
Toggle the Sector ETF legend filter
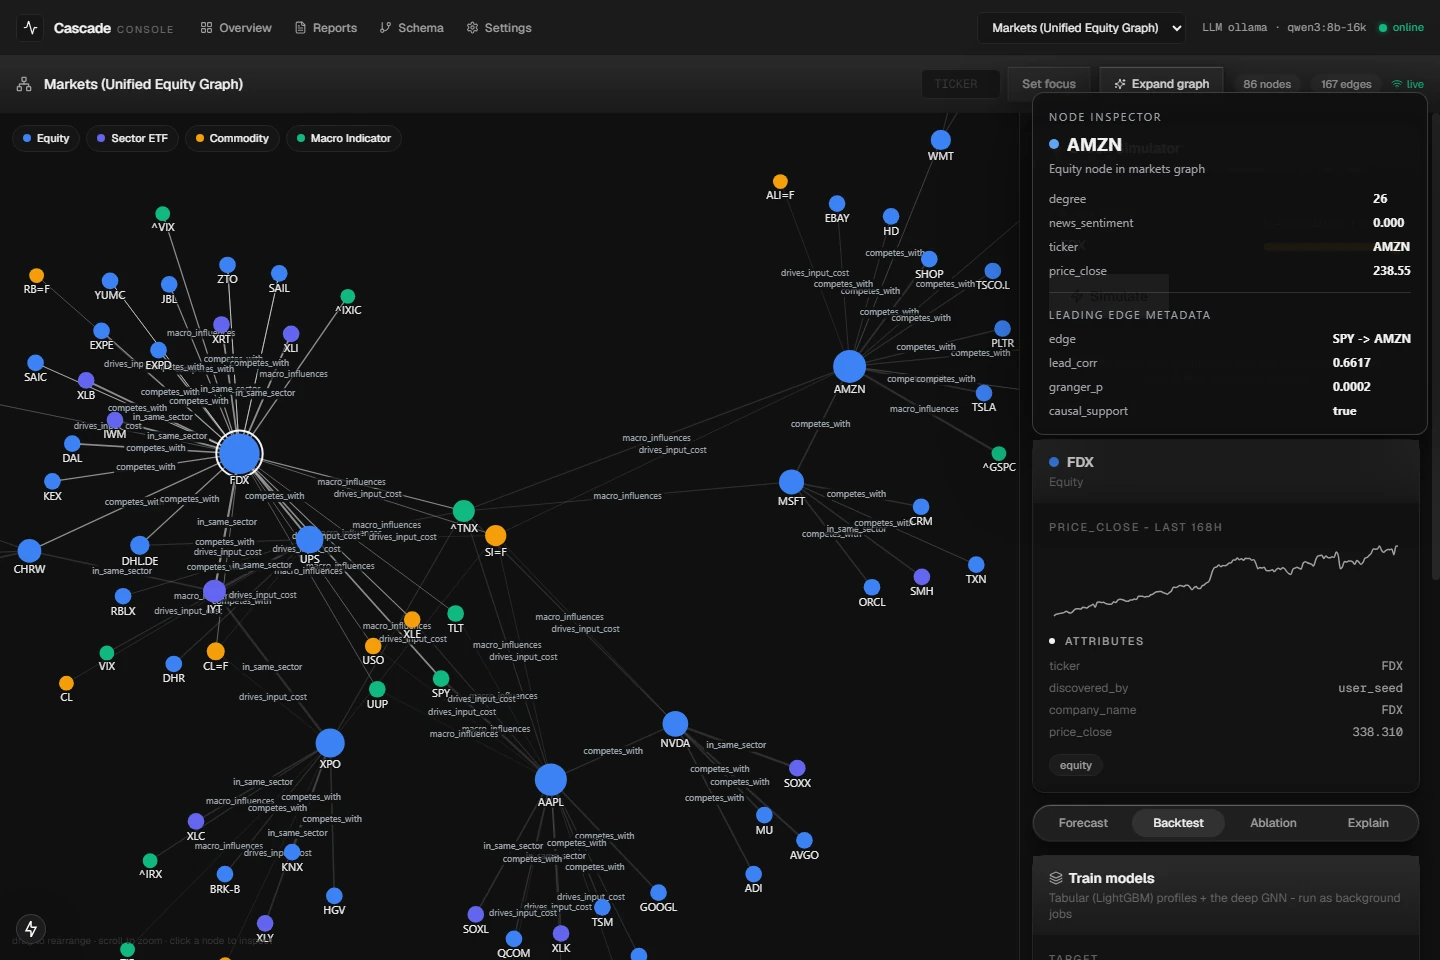coord(132,138)
